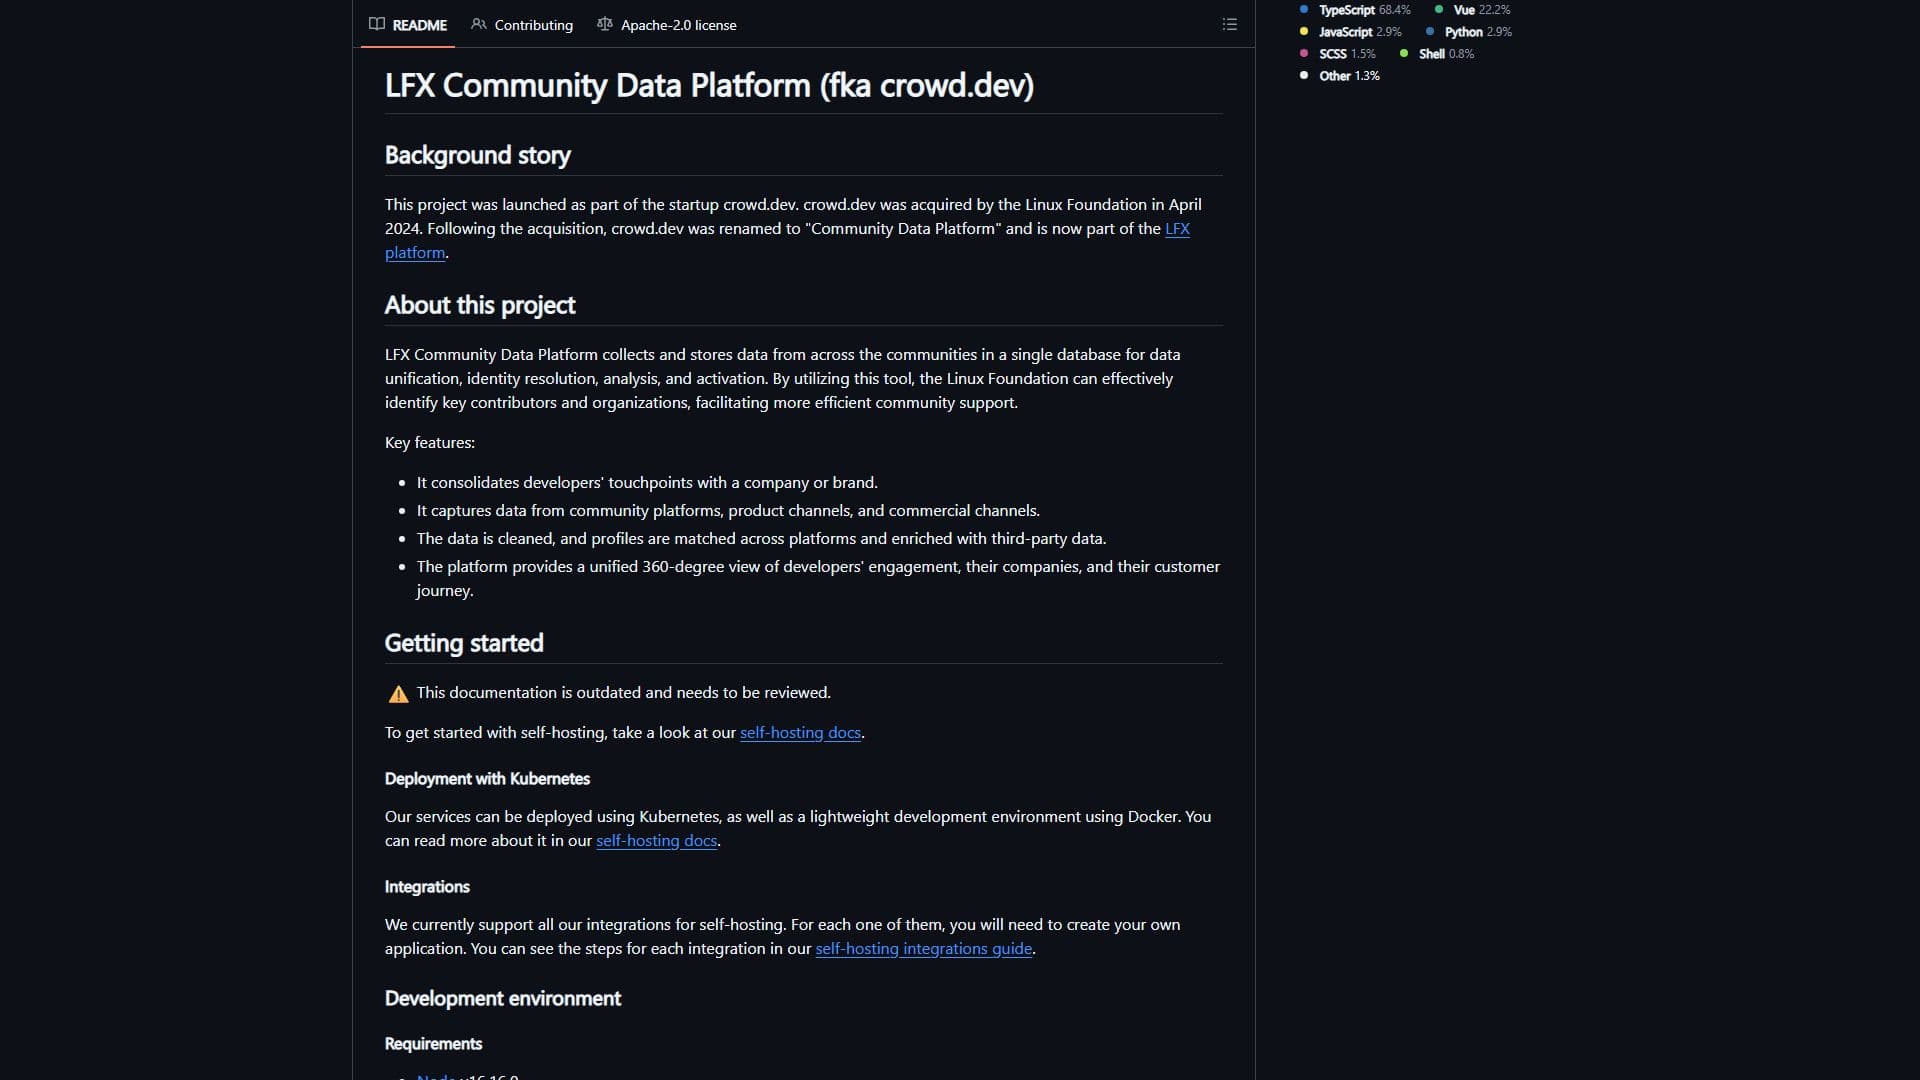Screen dimensions: 1920x1080
Task: Click the Requirements heading
Action: click(433, 1044)
